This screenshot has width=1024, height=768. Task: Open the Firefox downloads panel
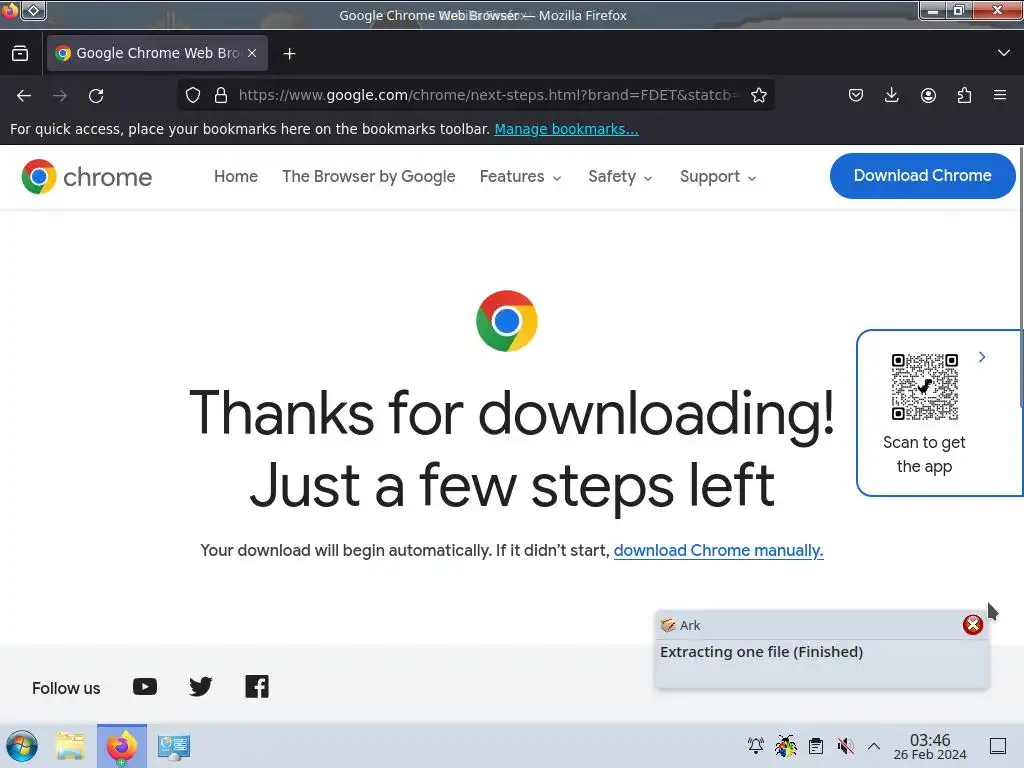click(x=891, y=95)
